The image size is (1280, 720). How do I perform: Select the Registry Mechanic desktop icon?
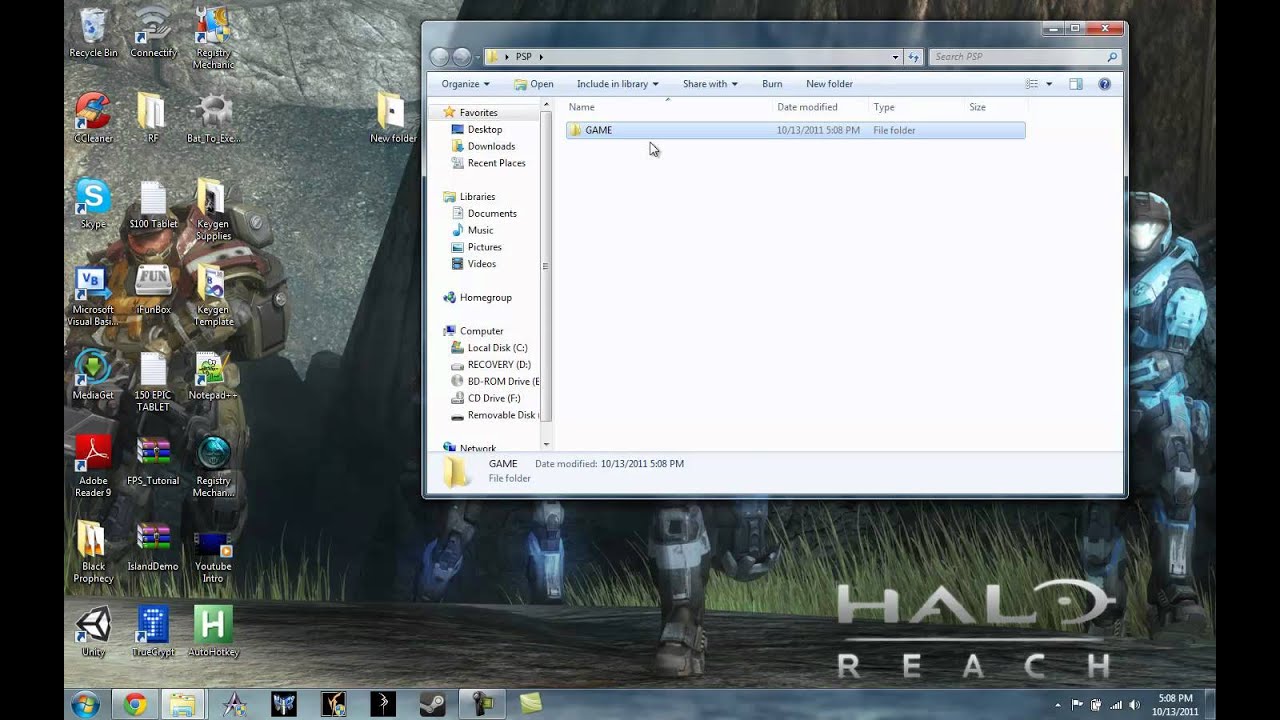pyautogui.click(x=213, y=38)
